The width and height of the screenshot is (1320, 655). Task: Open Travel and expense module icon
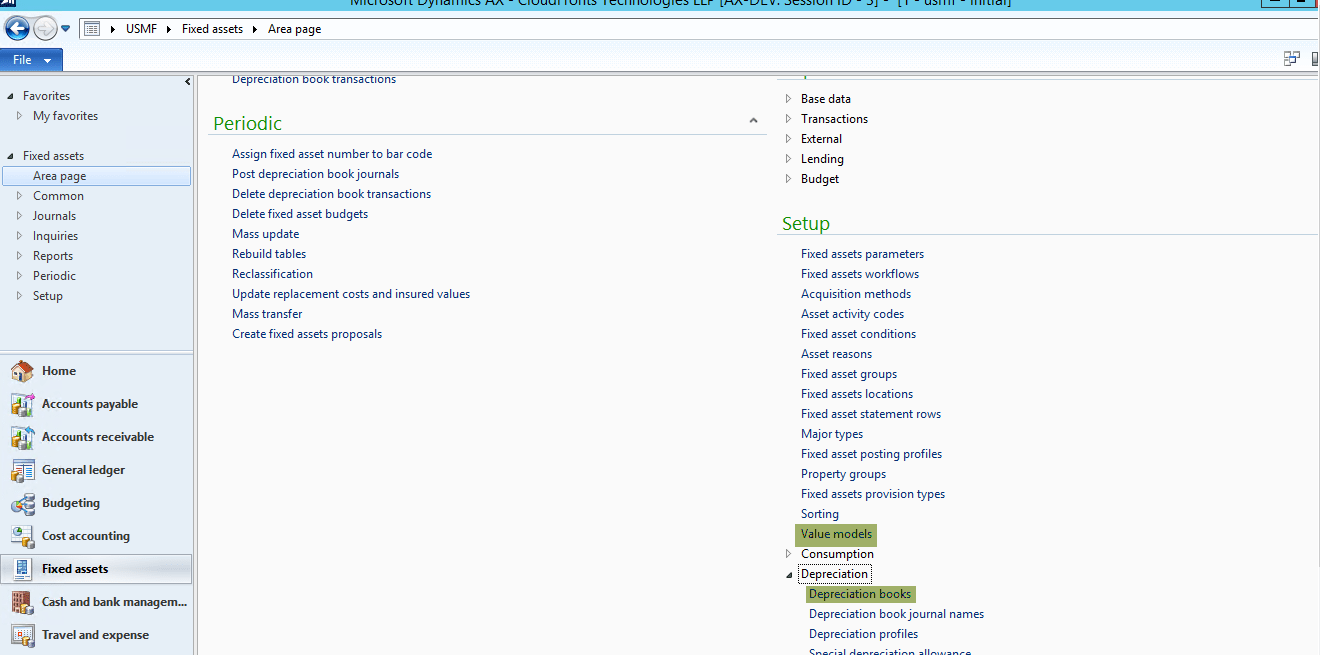point(22,635)
